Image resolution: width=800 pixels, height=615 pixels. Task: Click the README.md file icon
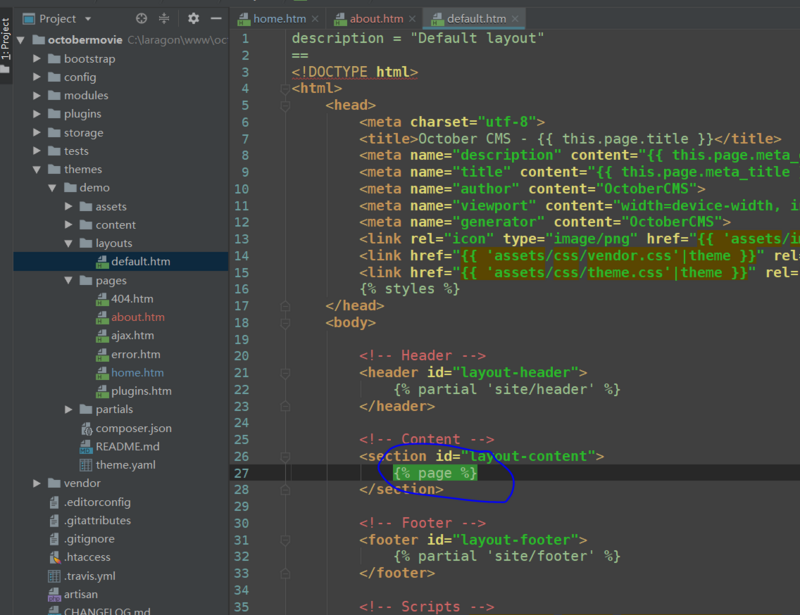coord(86,447)
